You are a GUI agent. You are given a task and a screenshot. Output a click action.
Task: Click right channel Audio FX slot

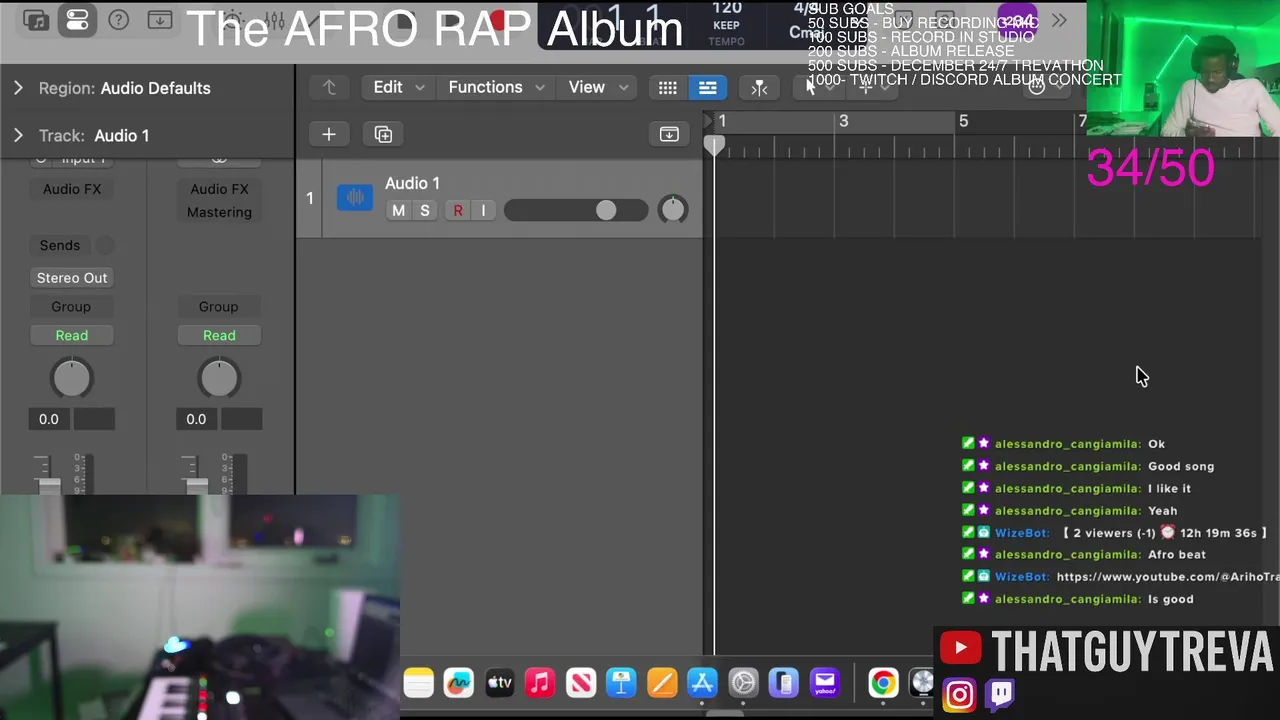coord(219,189)
